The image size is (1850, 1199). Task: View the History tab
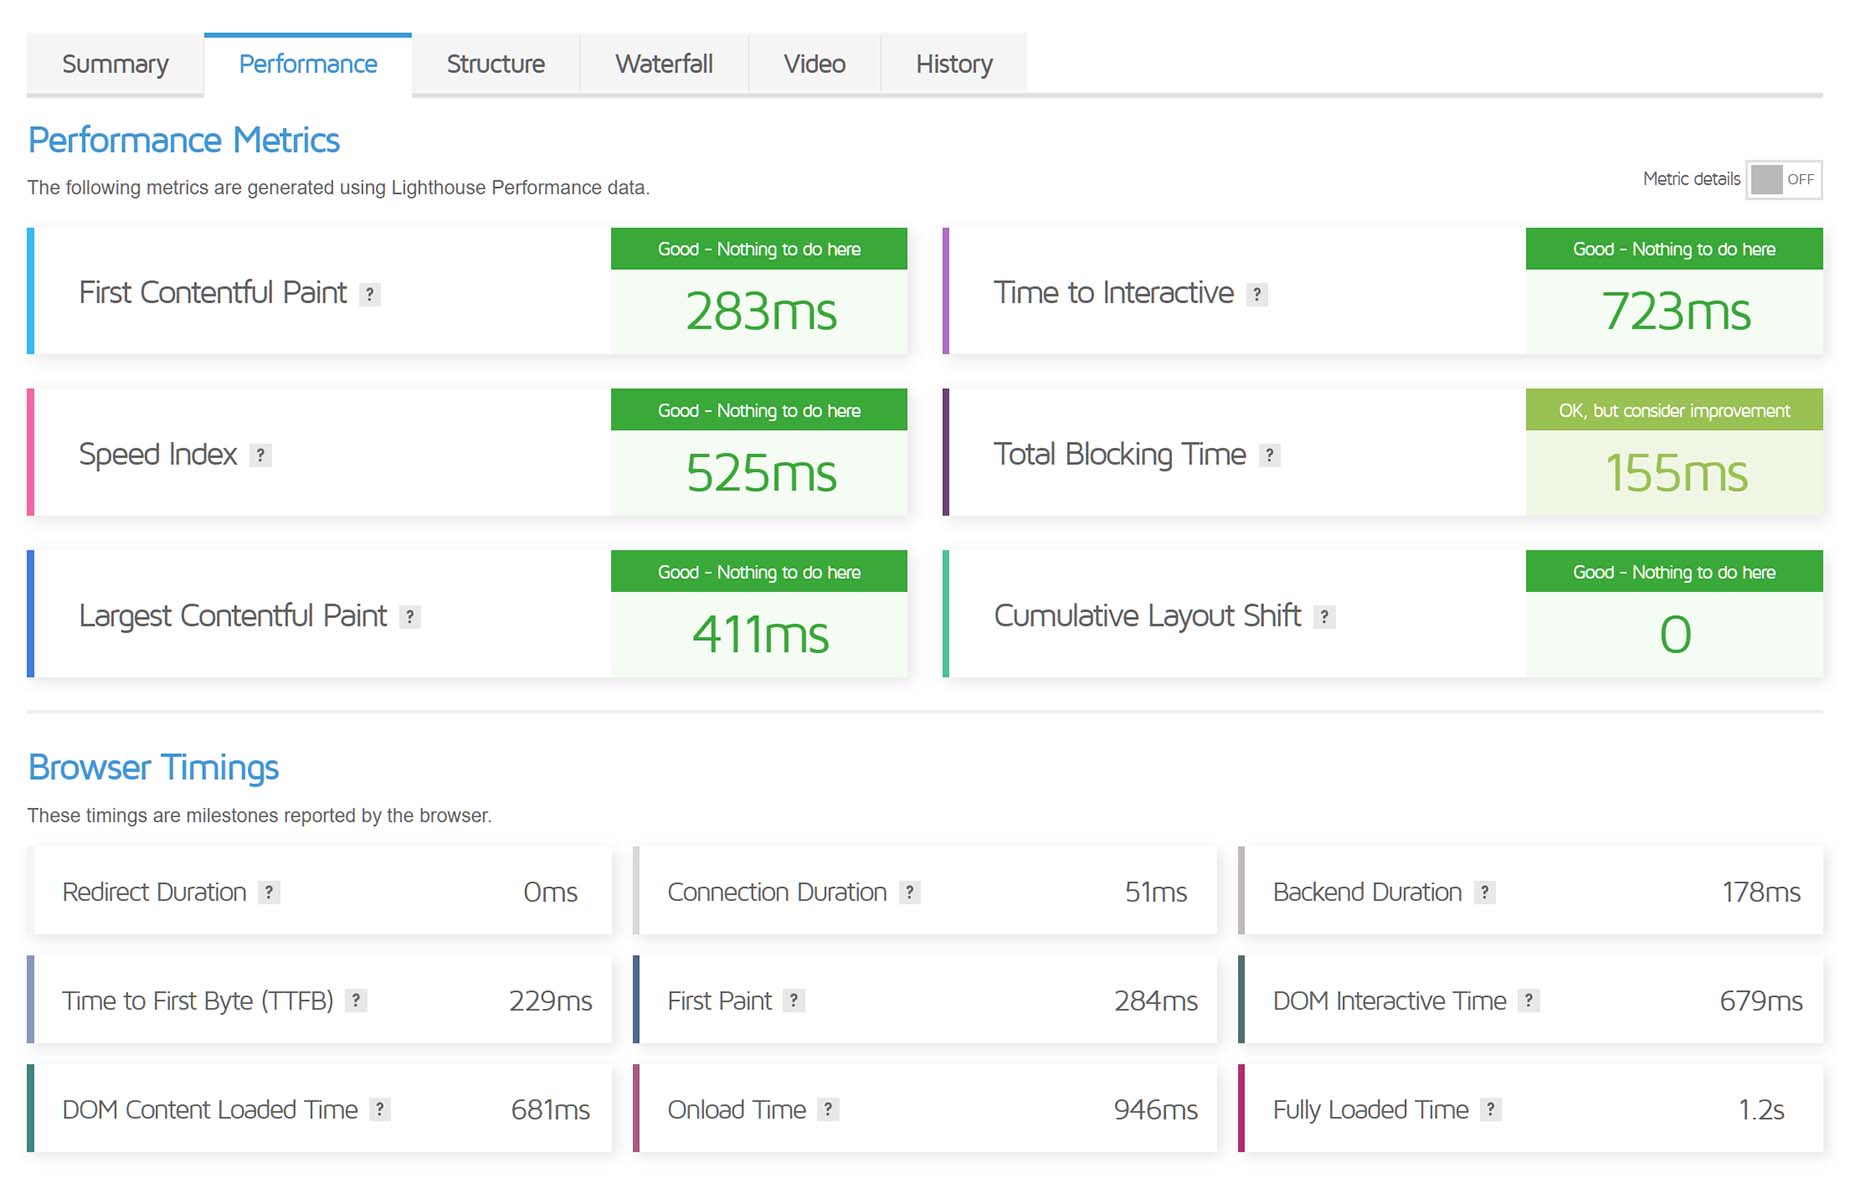coord(954,64)
